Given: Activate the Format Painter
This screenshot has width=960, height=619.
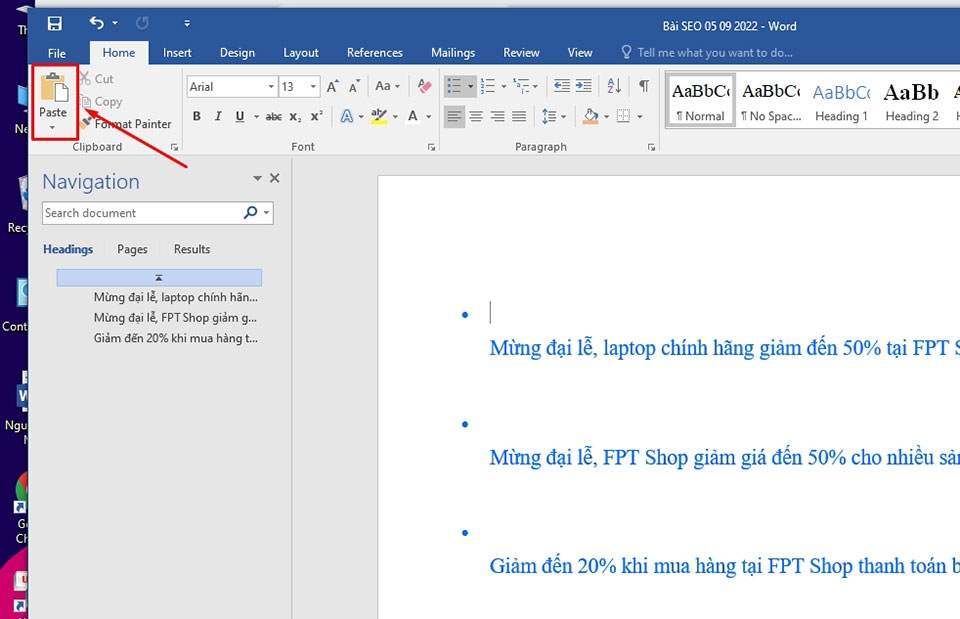Looking at the screenshot, I should [126, 124].
